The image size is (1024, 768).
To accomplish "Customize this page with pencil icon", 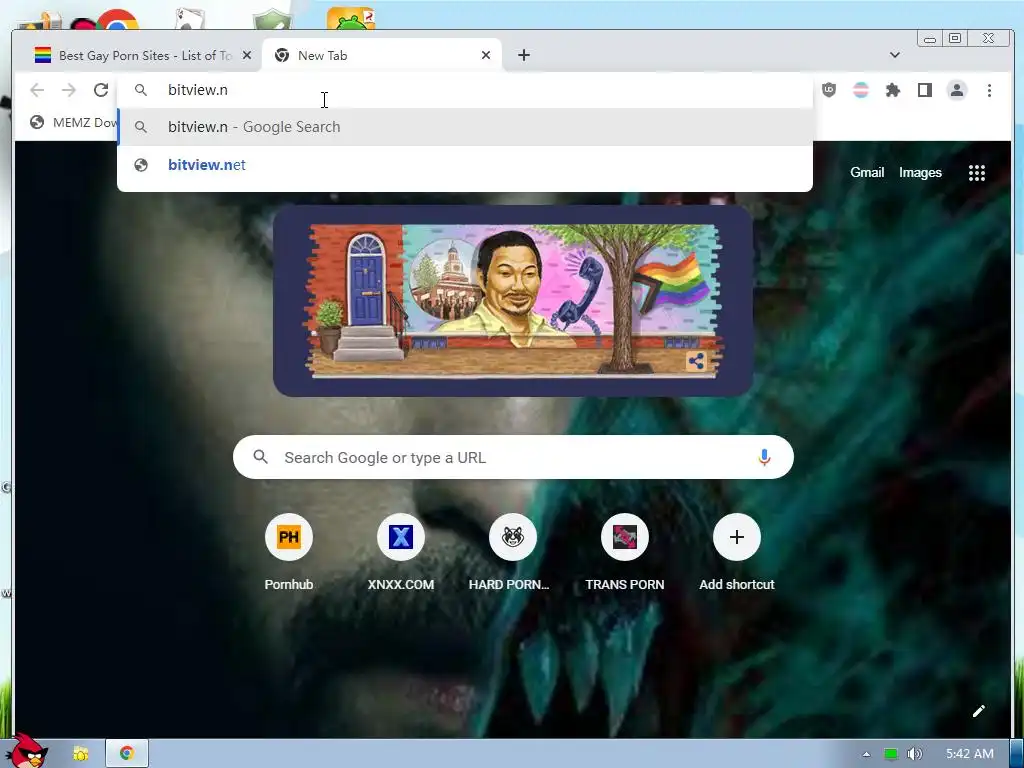I will click(x=978, y=711).
